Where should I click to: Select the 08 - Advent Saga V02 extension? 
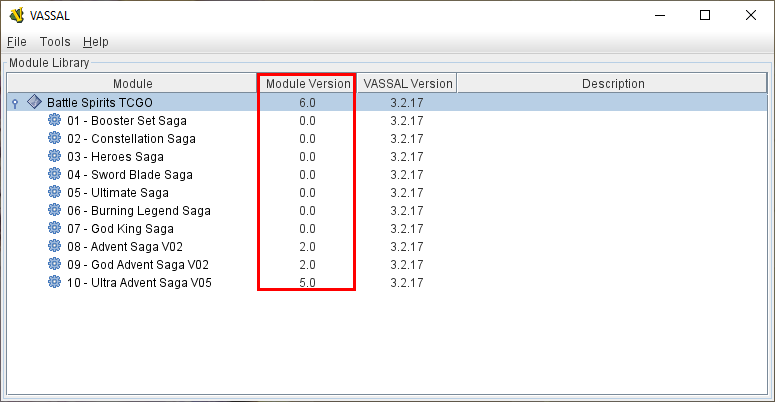(125, 246)
